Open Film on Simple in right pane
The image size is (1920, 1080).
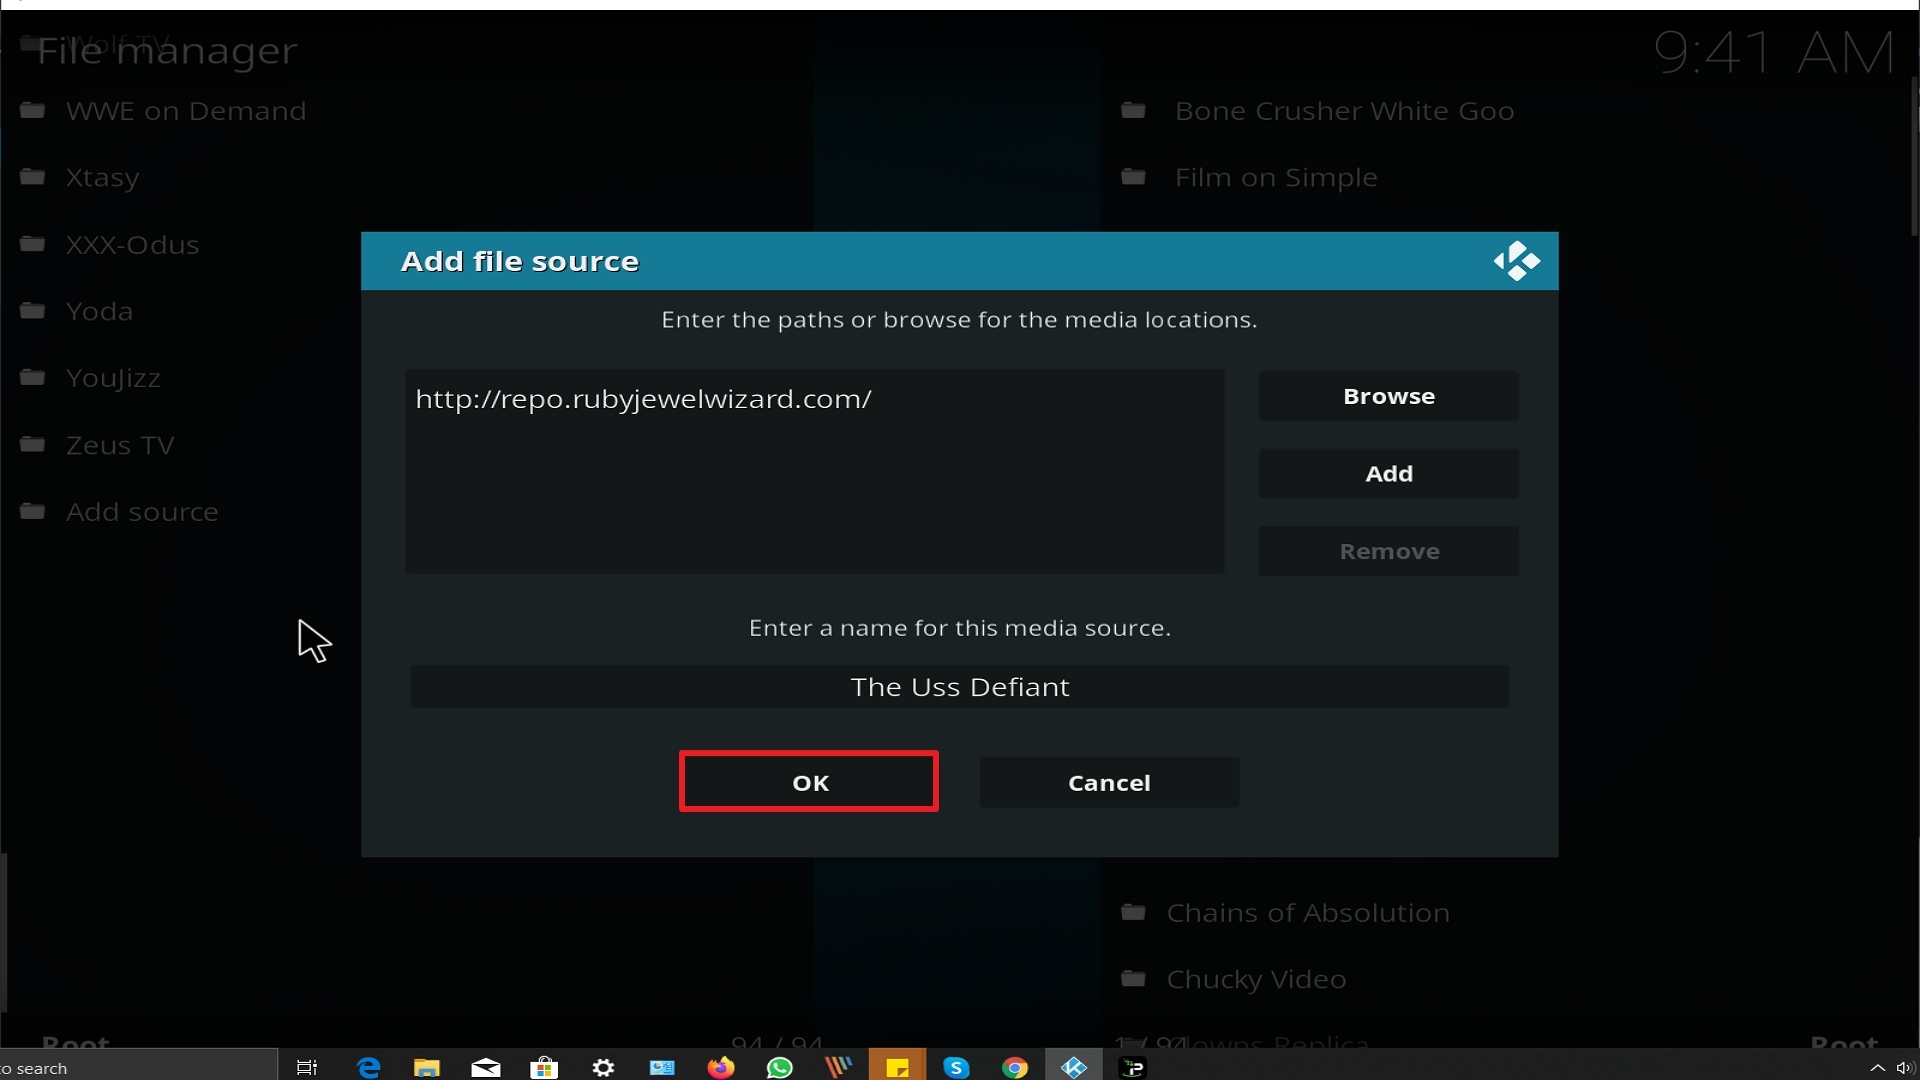pos(1276,178)
